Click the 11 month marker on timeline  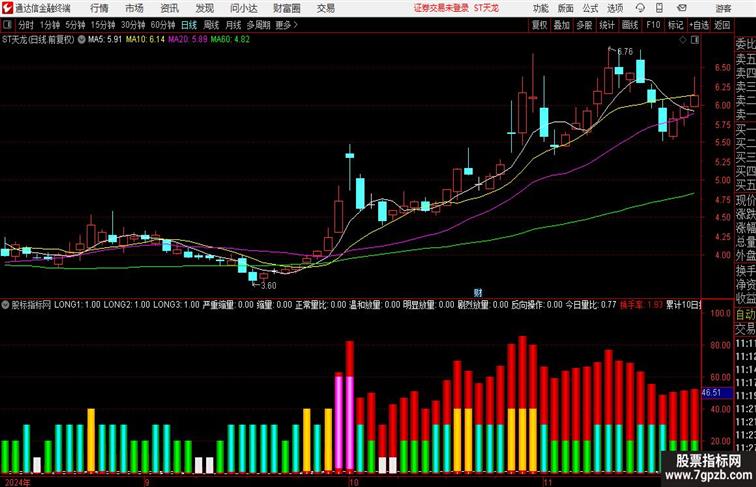tap(547, 482)
